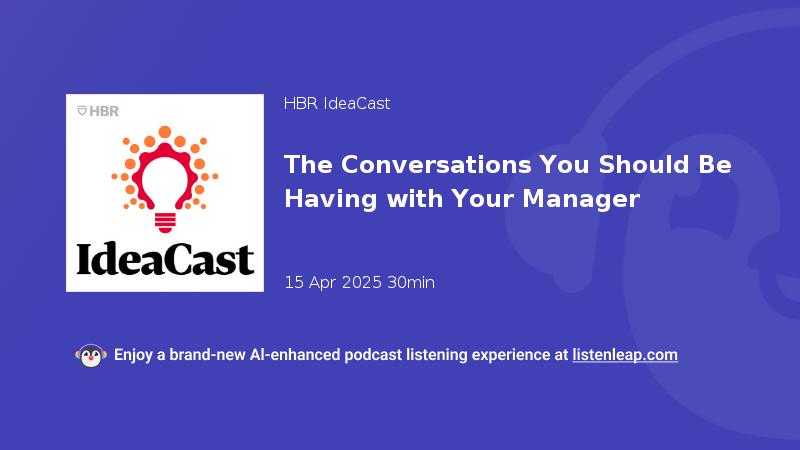Open the listenleap.com link

(625, 355)
